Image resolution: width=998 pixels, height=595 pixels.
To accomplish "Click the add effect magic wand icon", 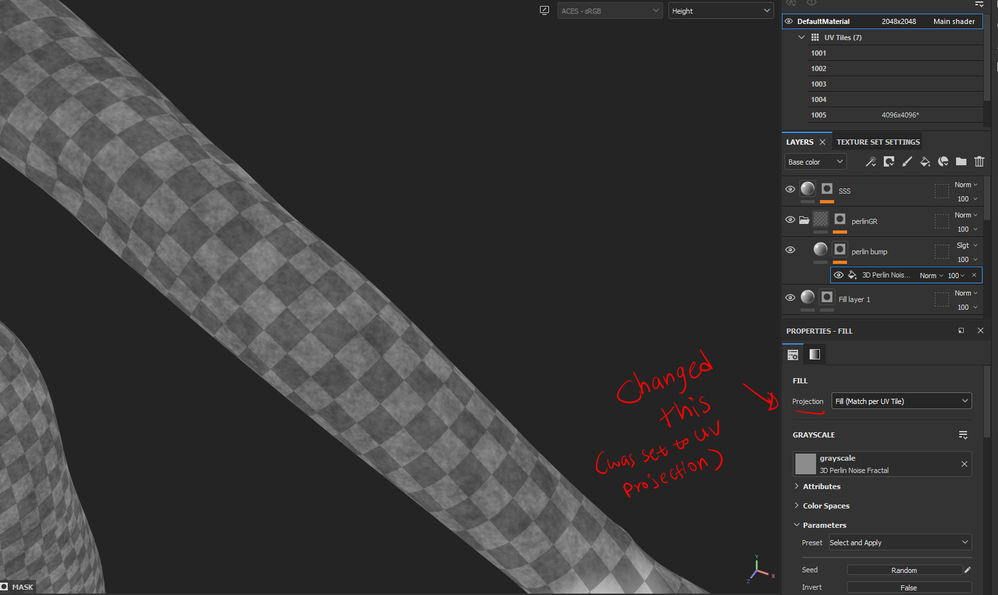I will pos(870,162).
